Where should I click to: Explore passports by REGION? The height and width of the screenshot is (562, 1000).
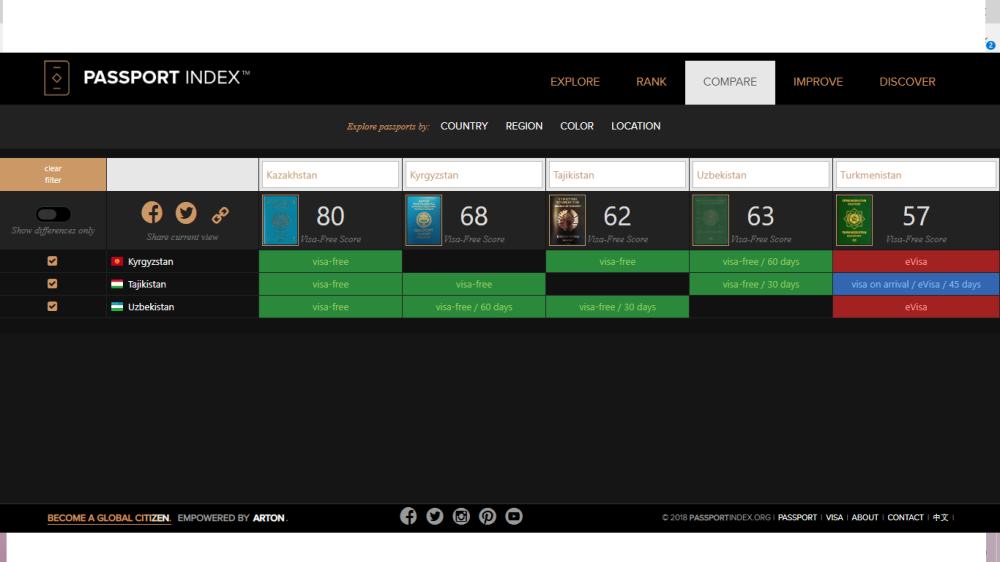[524, 126]
